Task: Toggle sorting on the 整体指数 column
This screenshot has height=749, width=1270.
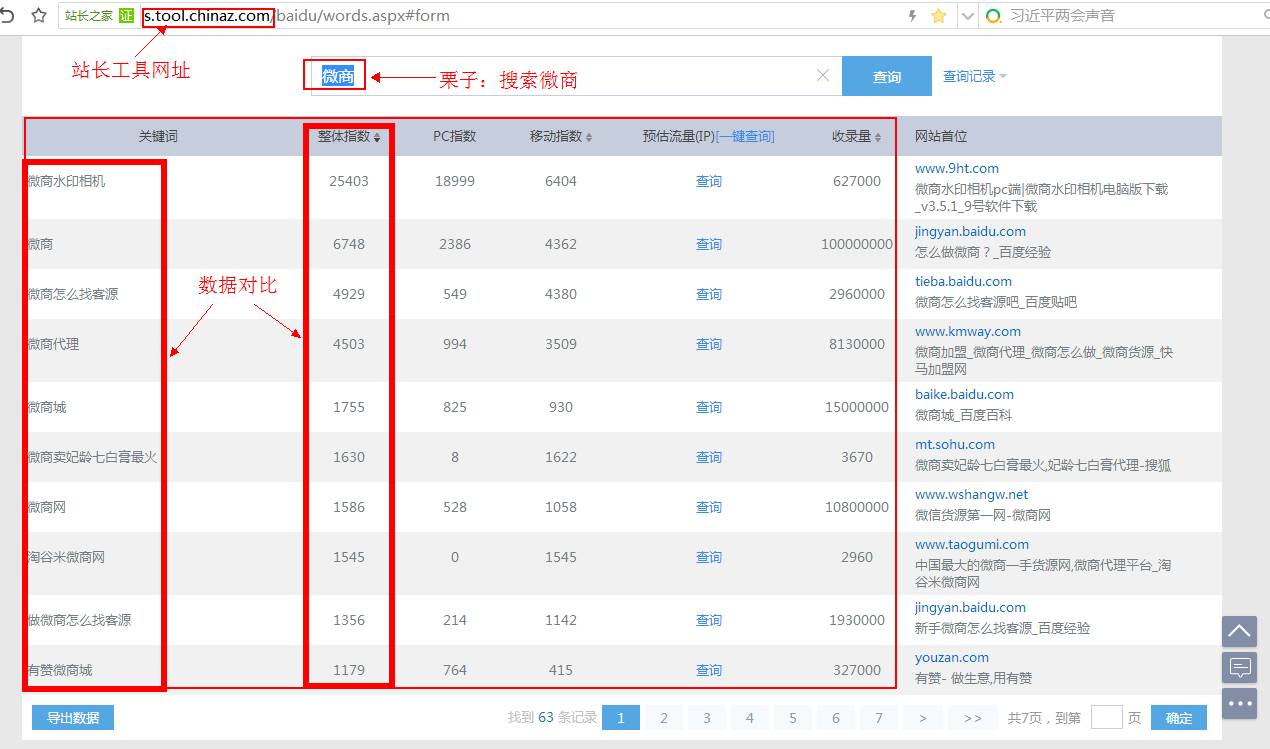Action: coord(348,136)
